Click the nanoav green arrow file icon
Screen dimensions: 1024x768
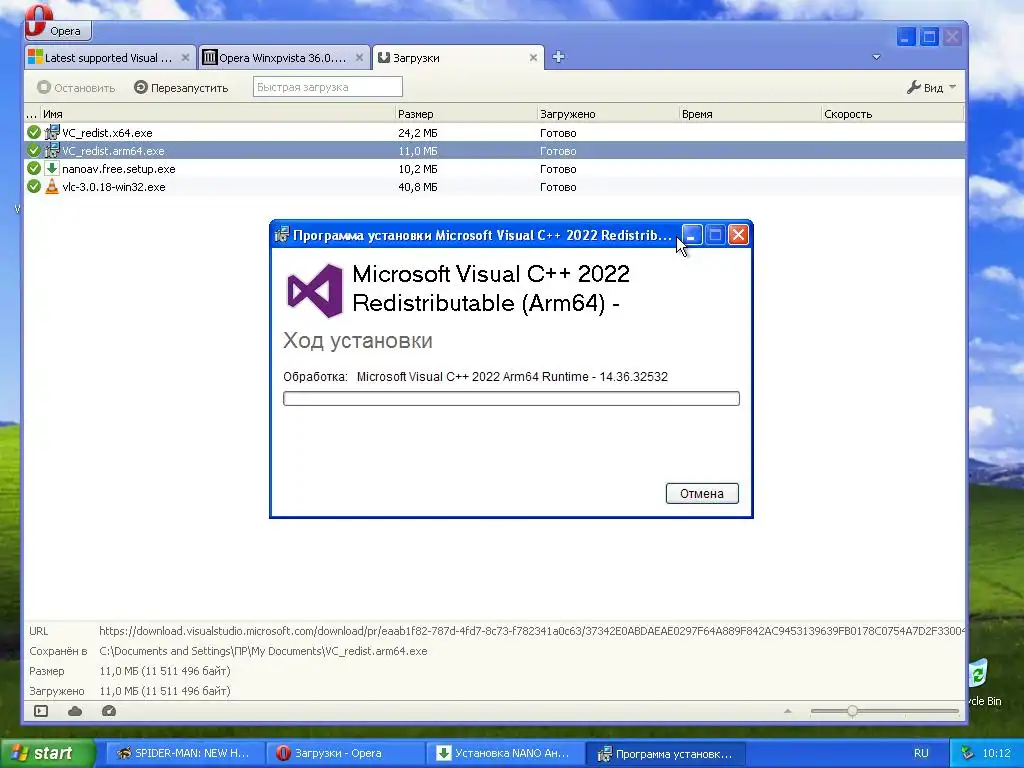pyautogui.click(x=52, y=168)
